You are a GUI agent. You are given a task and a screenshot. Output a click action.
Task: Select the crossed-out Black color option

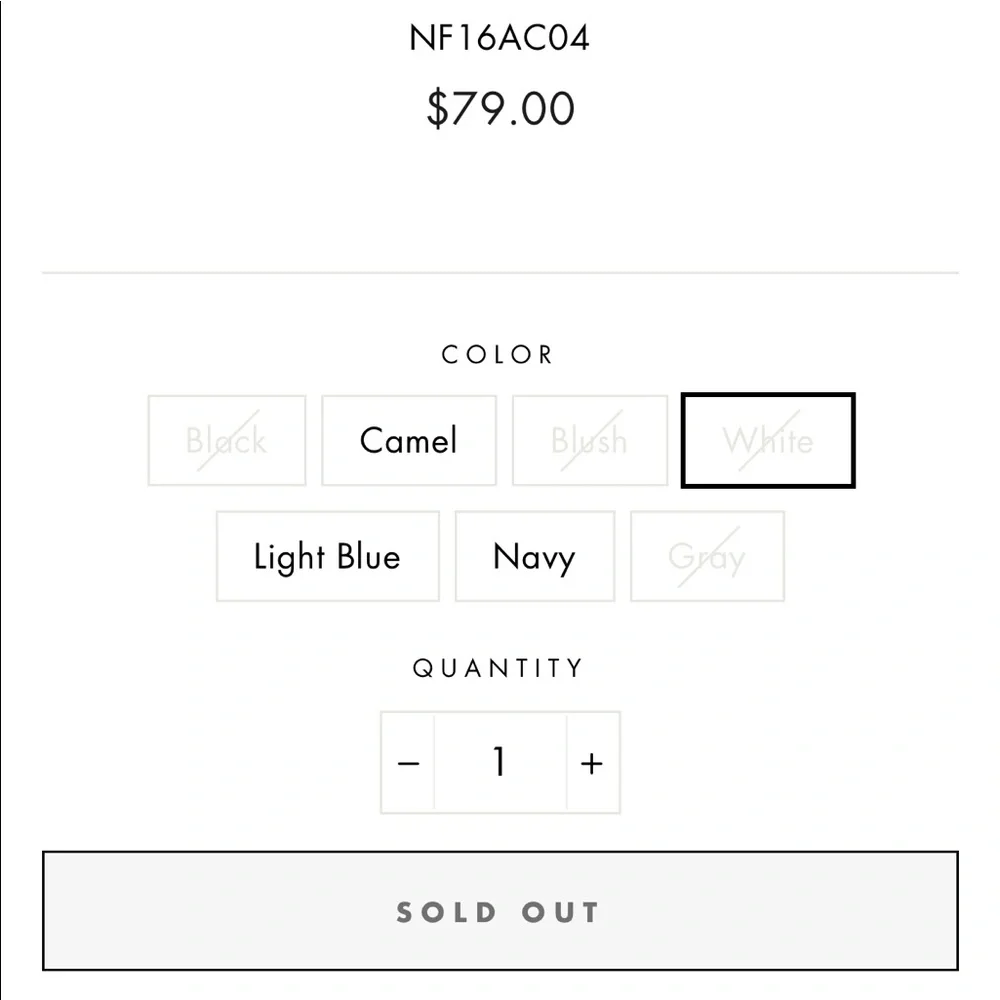pyautogui.click(x=227, y=440)
